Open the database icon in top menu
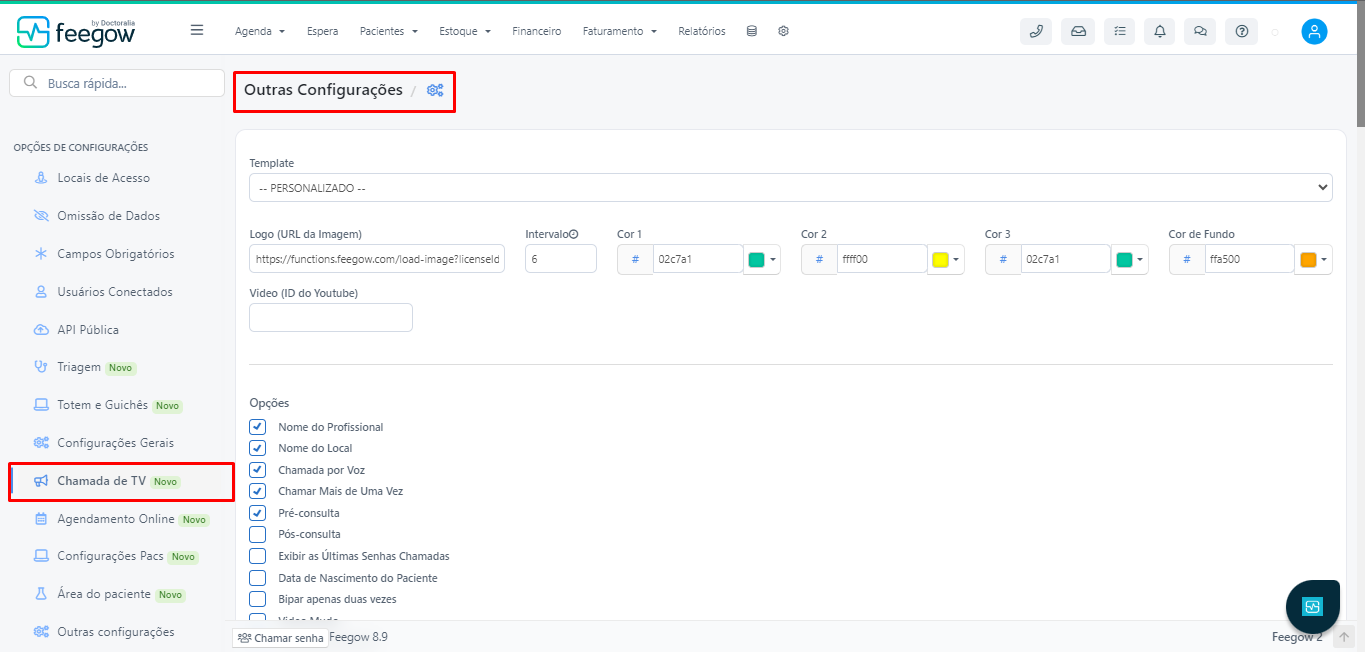Image resolution: width=1365 pixels, height=652 pixels. point(752,31)
